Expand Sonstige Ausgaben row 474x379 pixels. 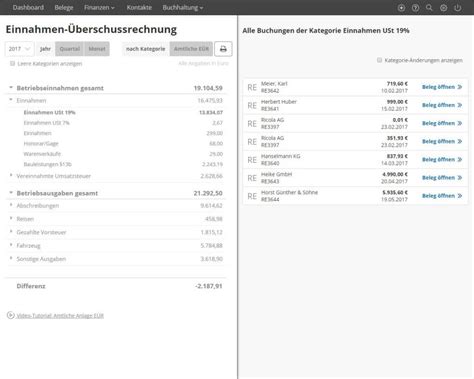click(x=11, y=258)
